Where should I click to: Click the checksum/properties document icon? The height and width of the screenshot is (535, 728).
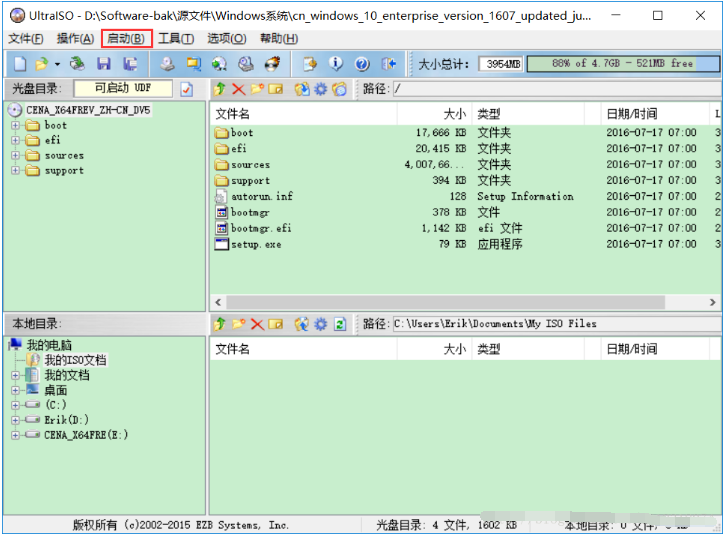point(310,64)
